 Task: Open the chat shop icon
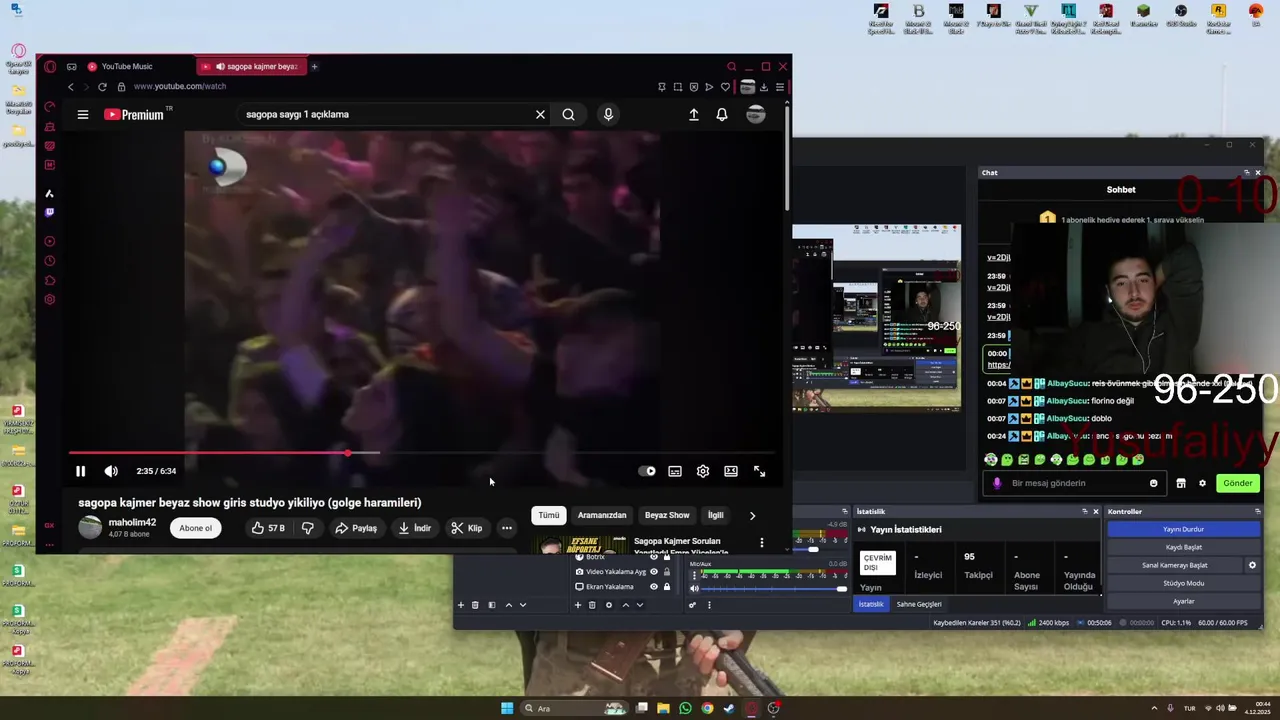pyautogui.click(x=1181, y=483)
